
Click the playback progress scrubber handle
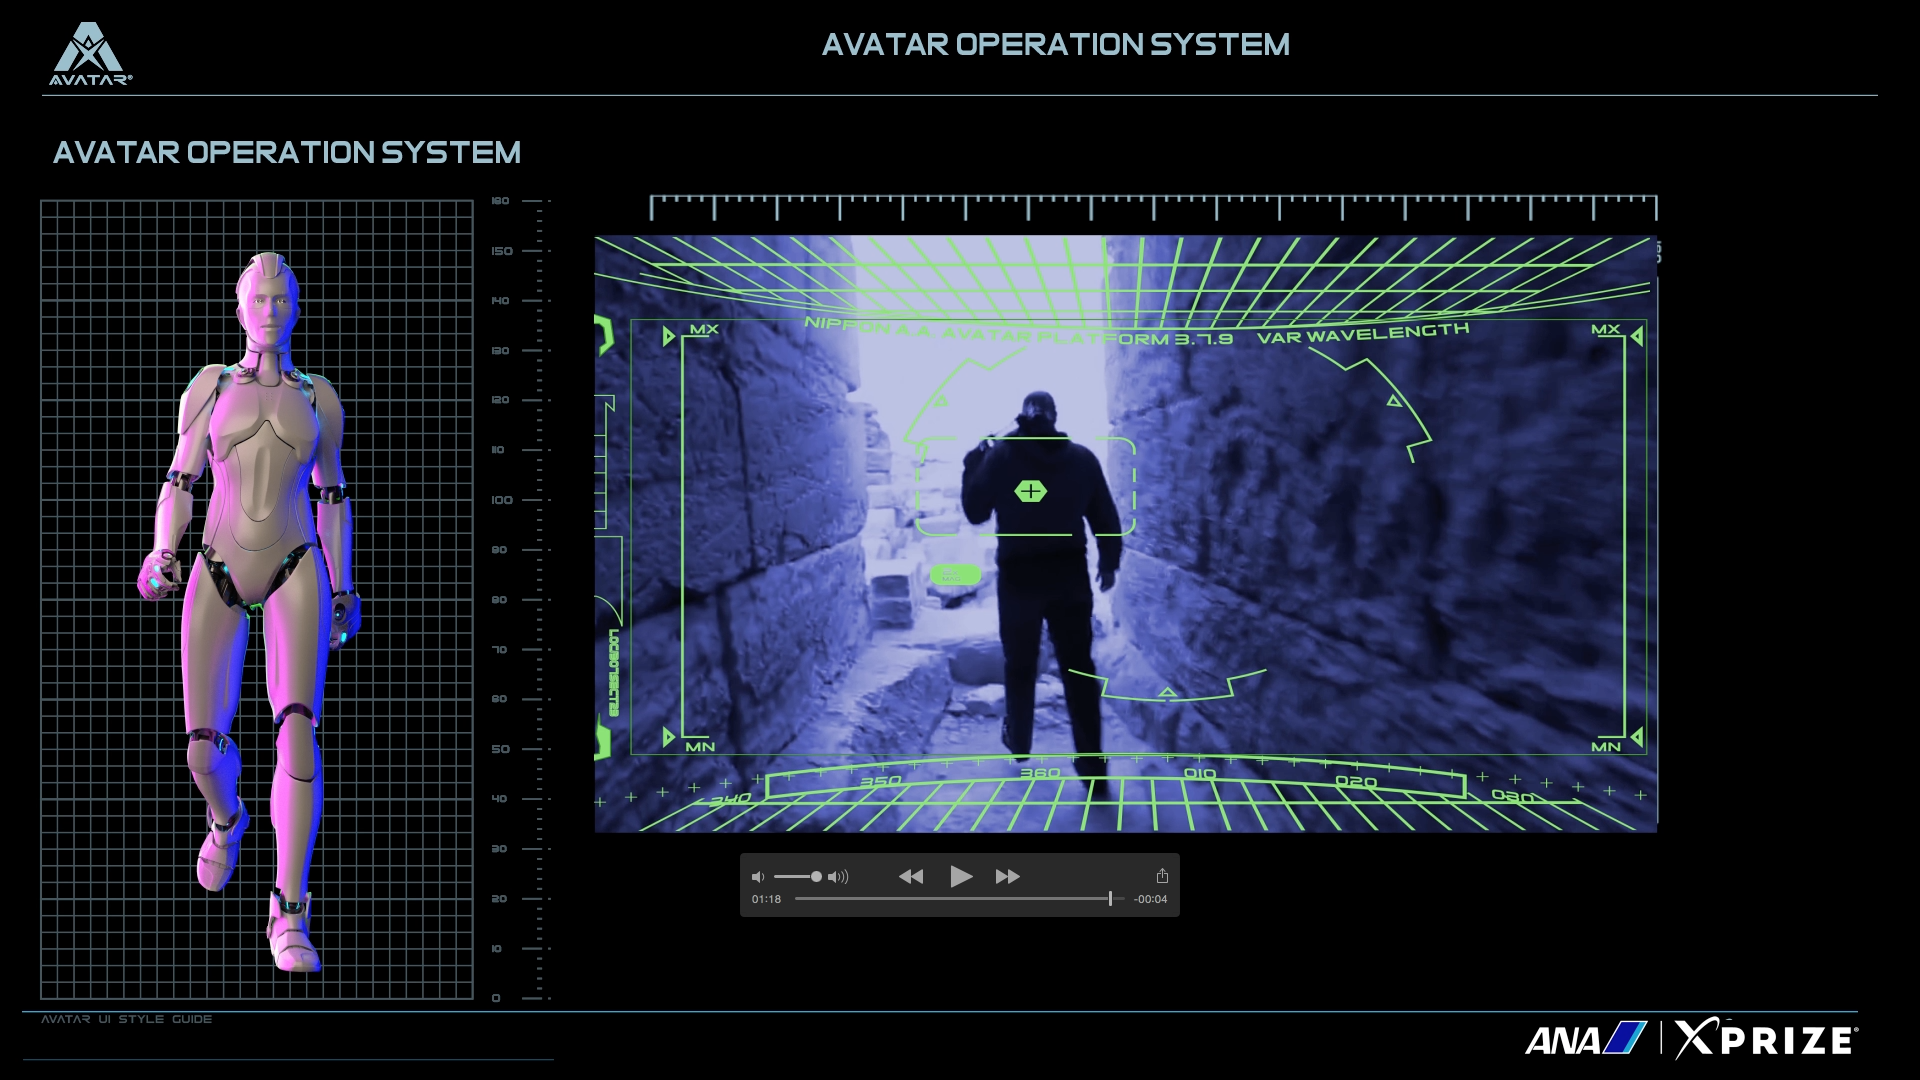1110,899
